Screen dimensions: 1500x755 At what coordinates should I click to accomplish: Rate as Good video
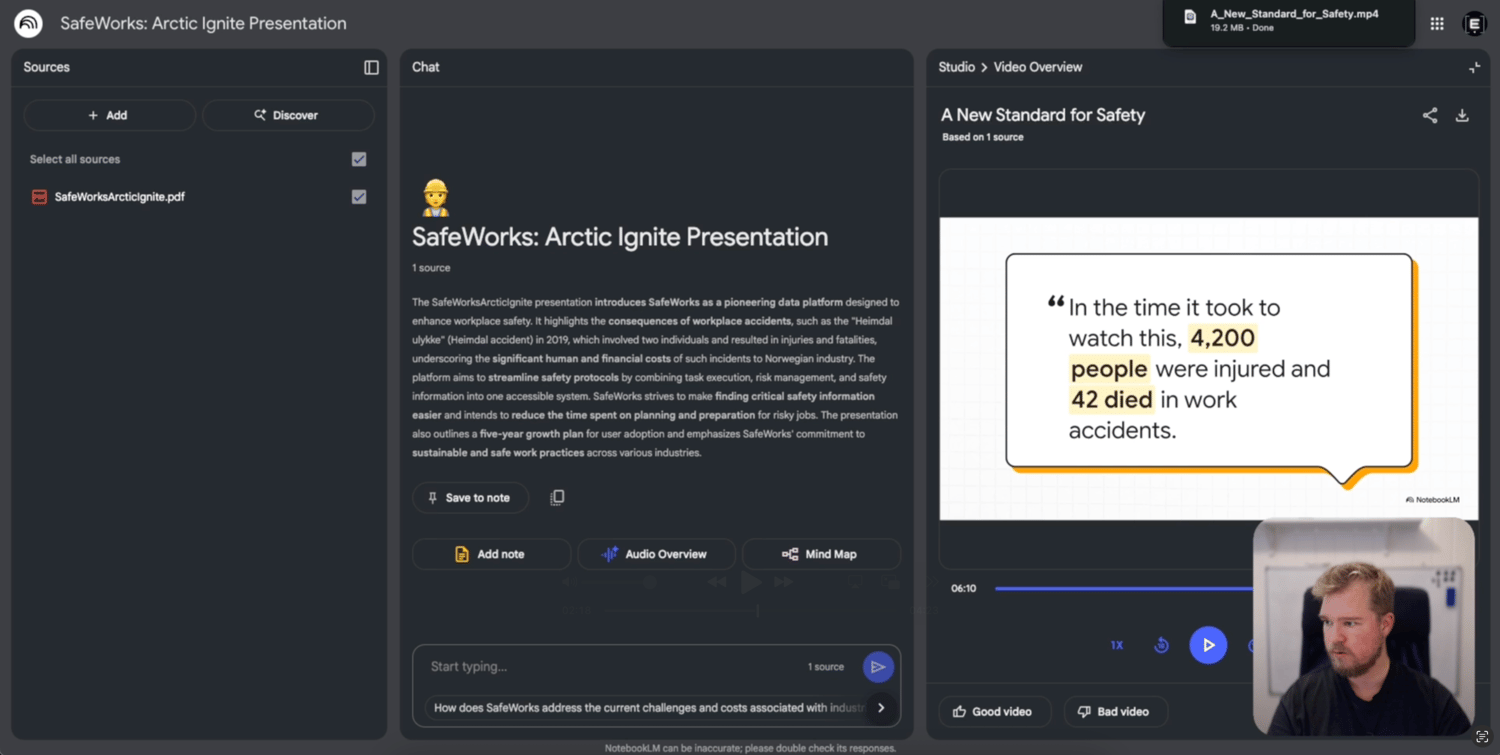click(x=994, y=711)
